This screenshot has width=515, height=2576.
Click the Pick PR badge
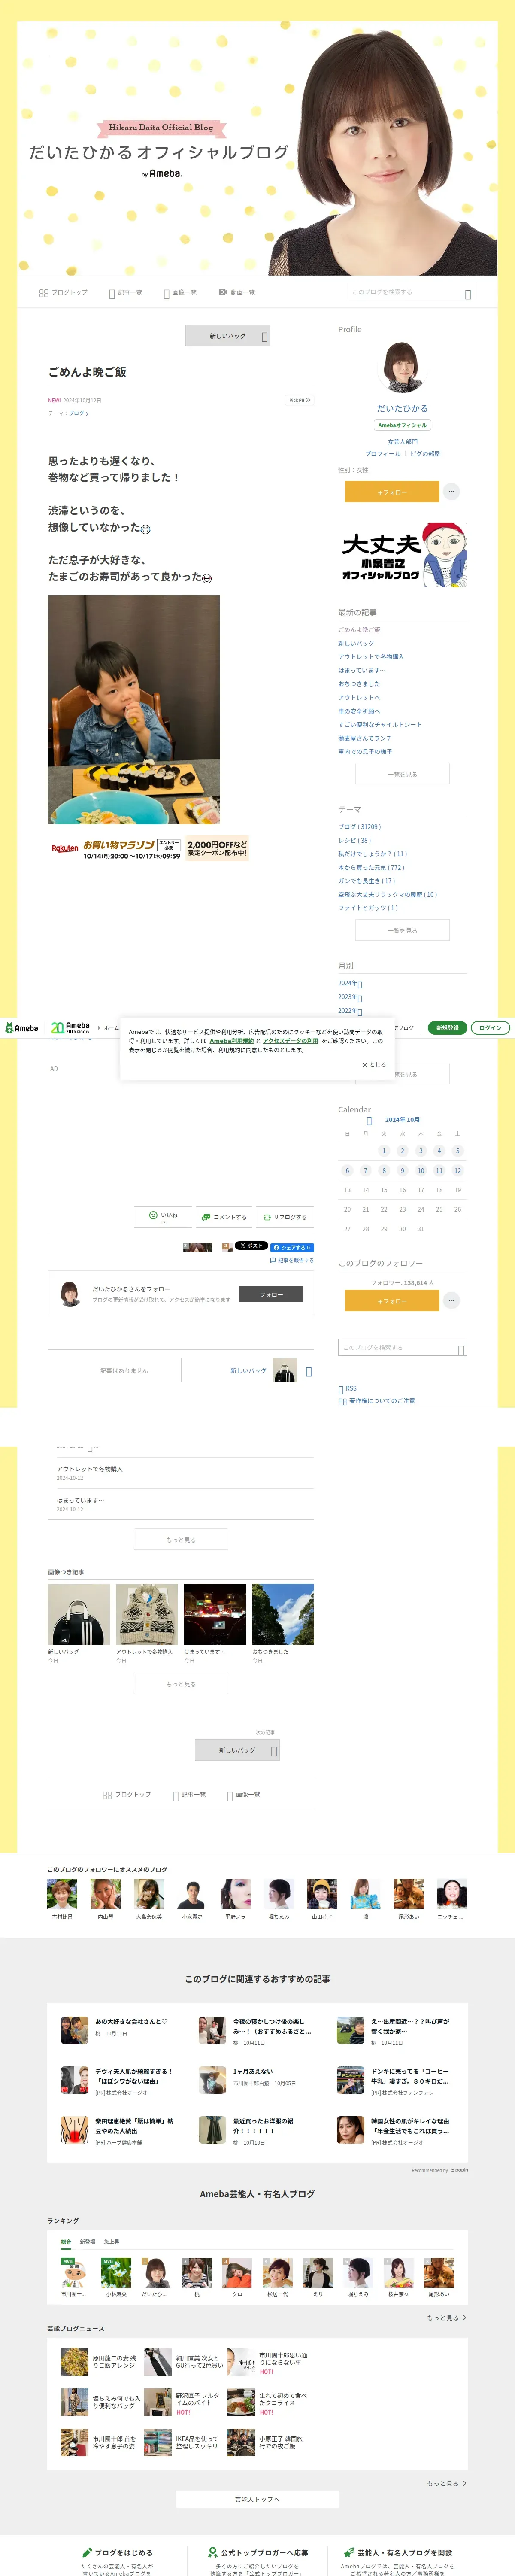(299, 400)
